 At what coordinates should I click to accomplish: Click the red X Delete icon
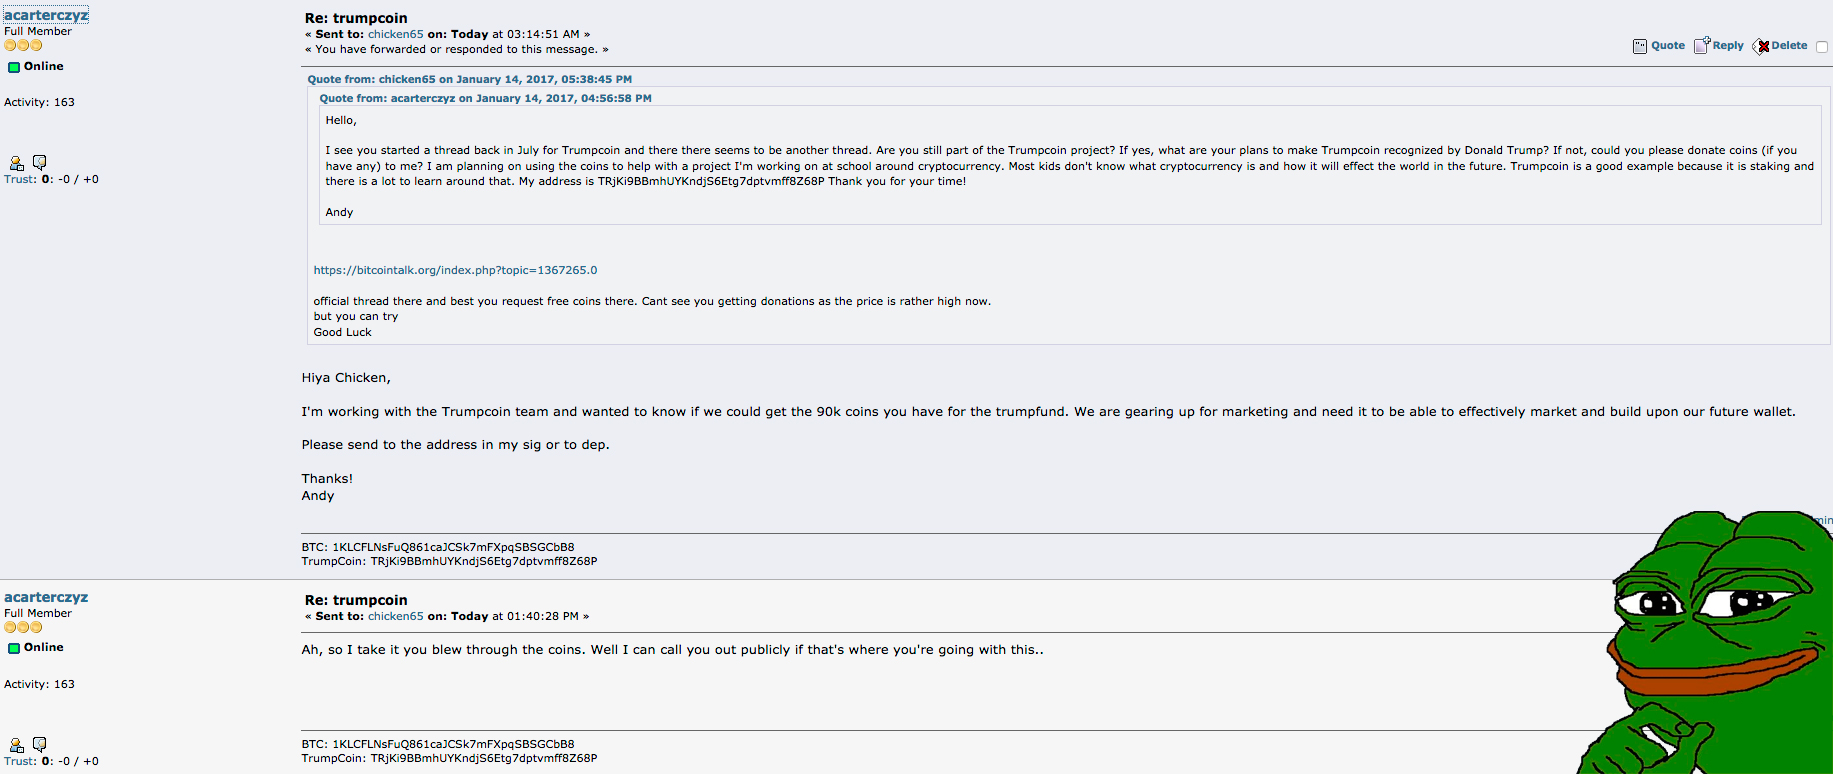1761,46
